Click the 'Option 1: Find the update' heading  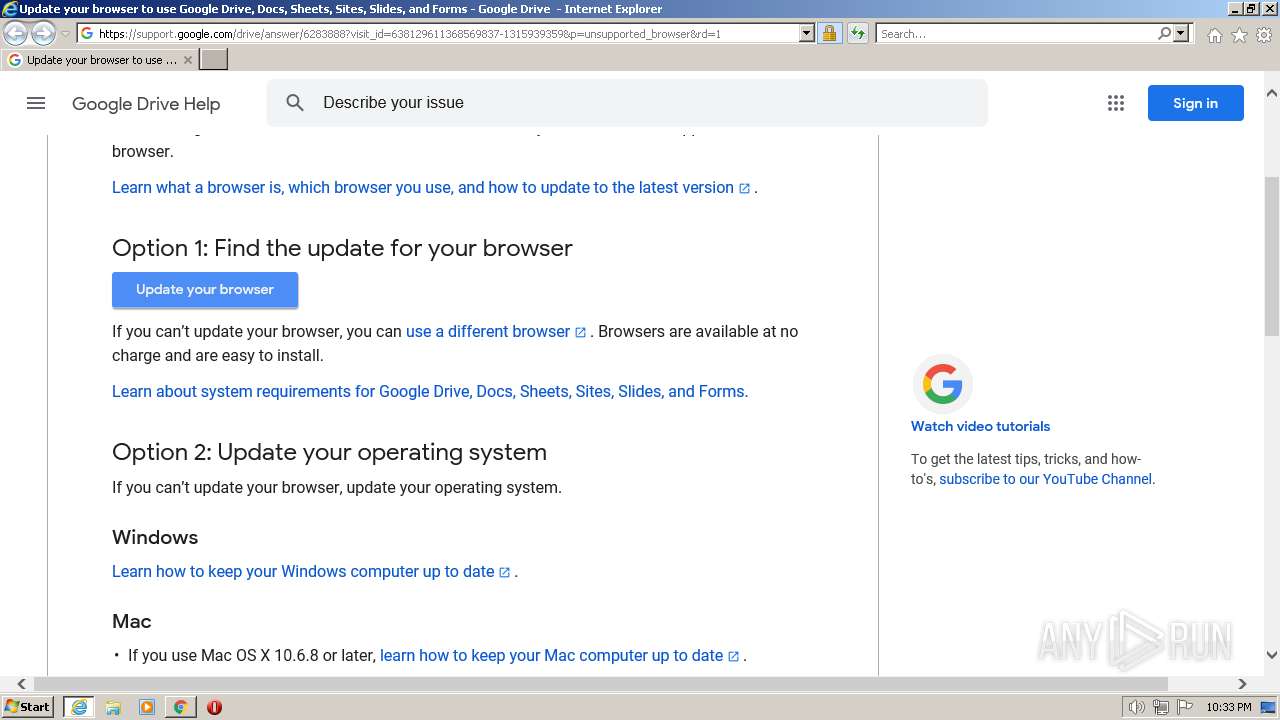point(342,248)
